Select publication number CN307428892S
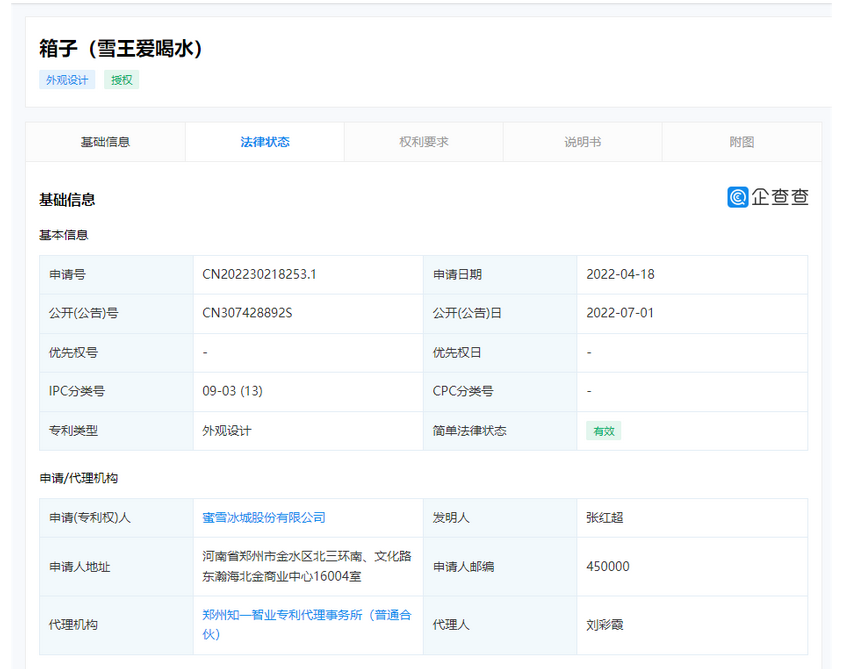The height and width of the screenshot is (669, 845). coord(247,313)
